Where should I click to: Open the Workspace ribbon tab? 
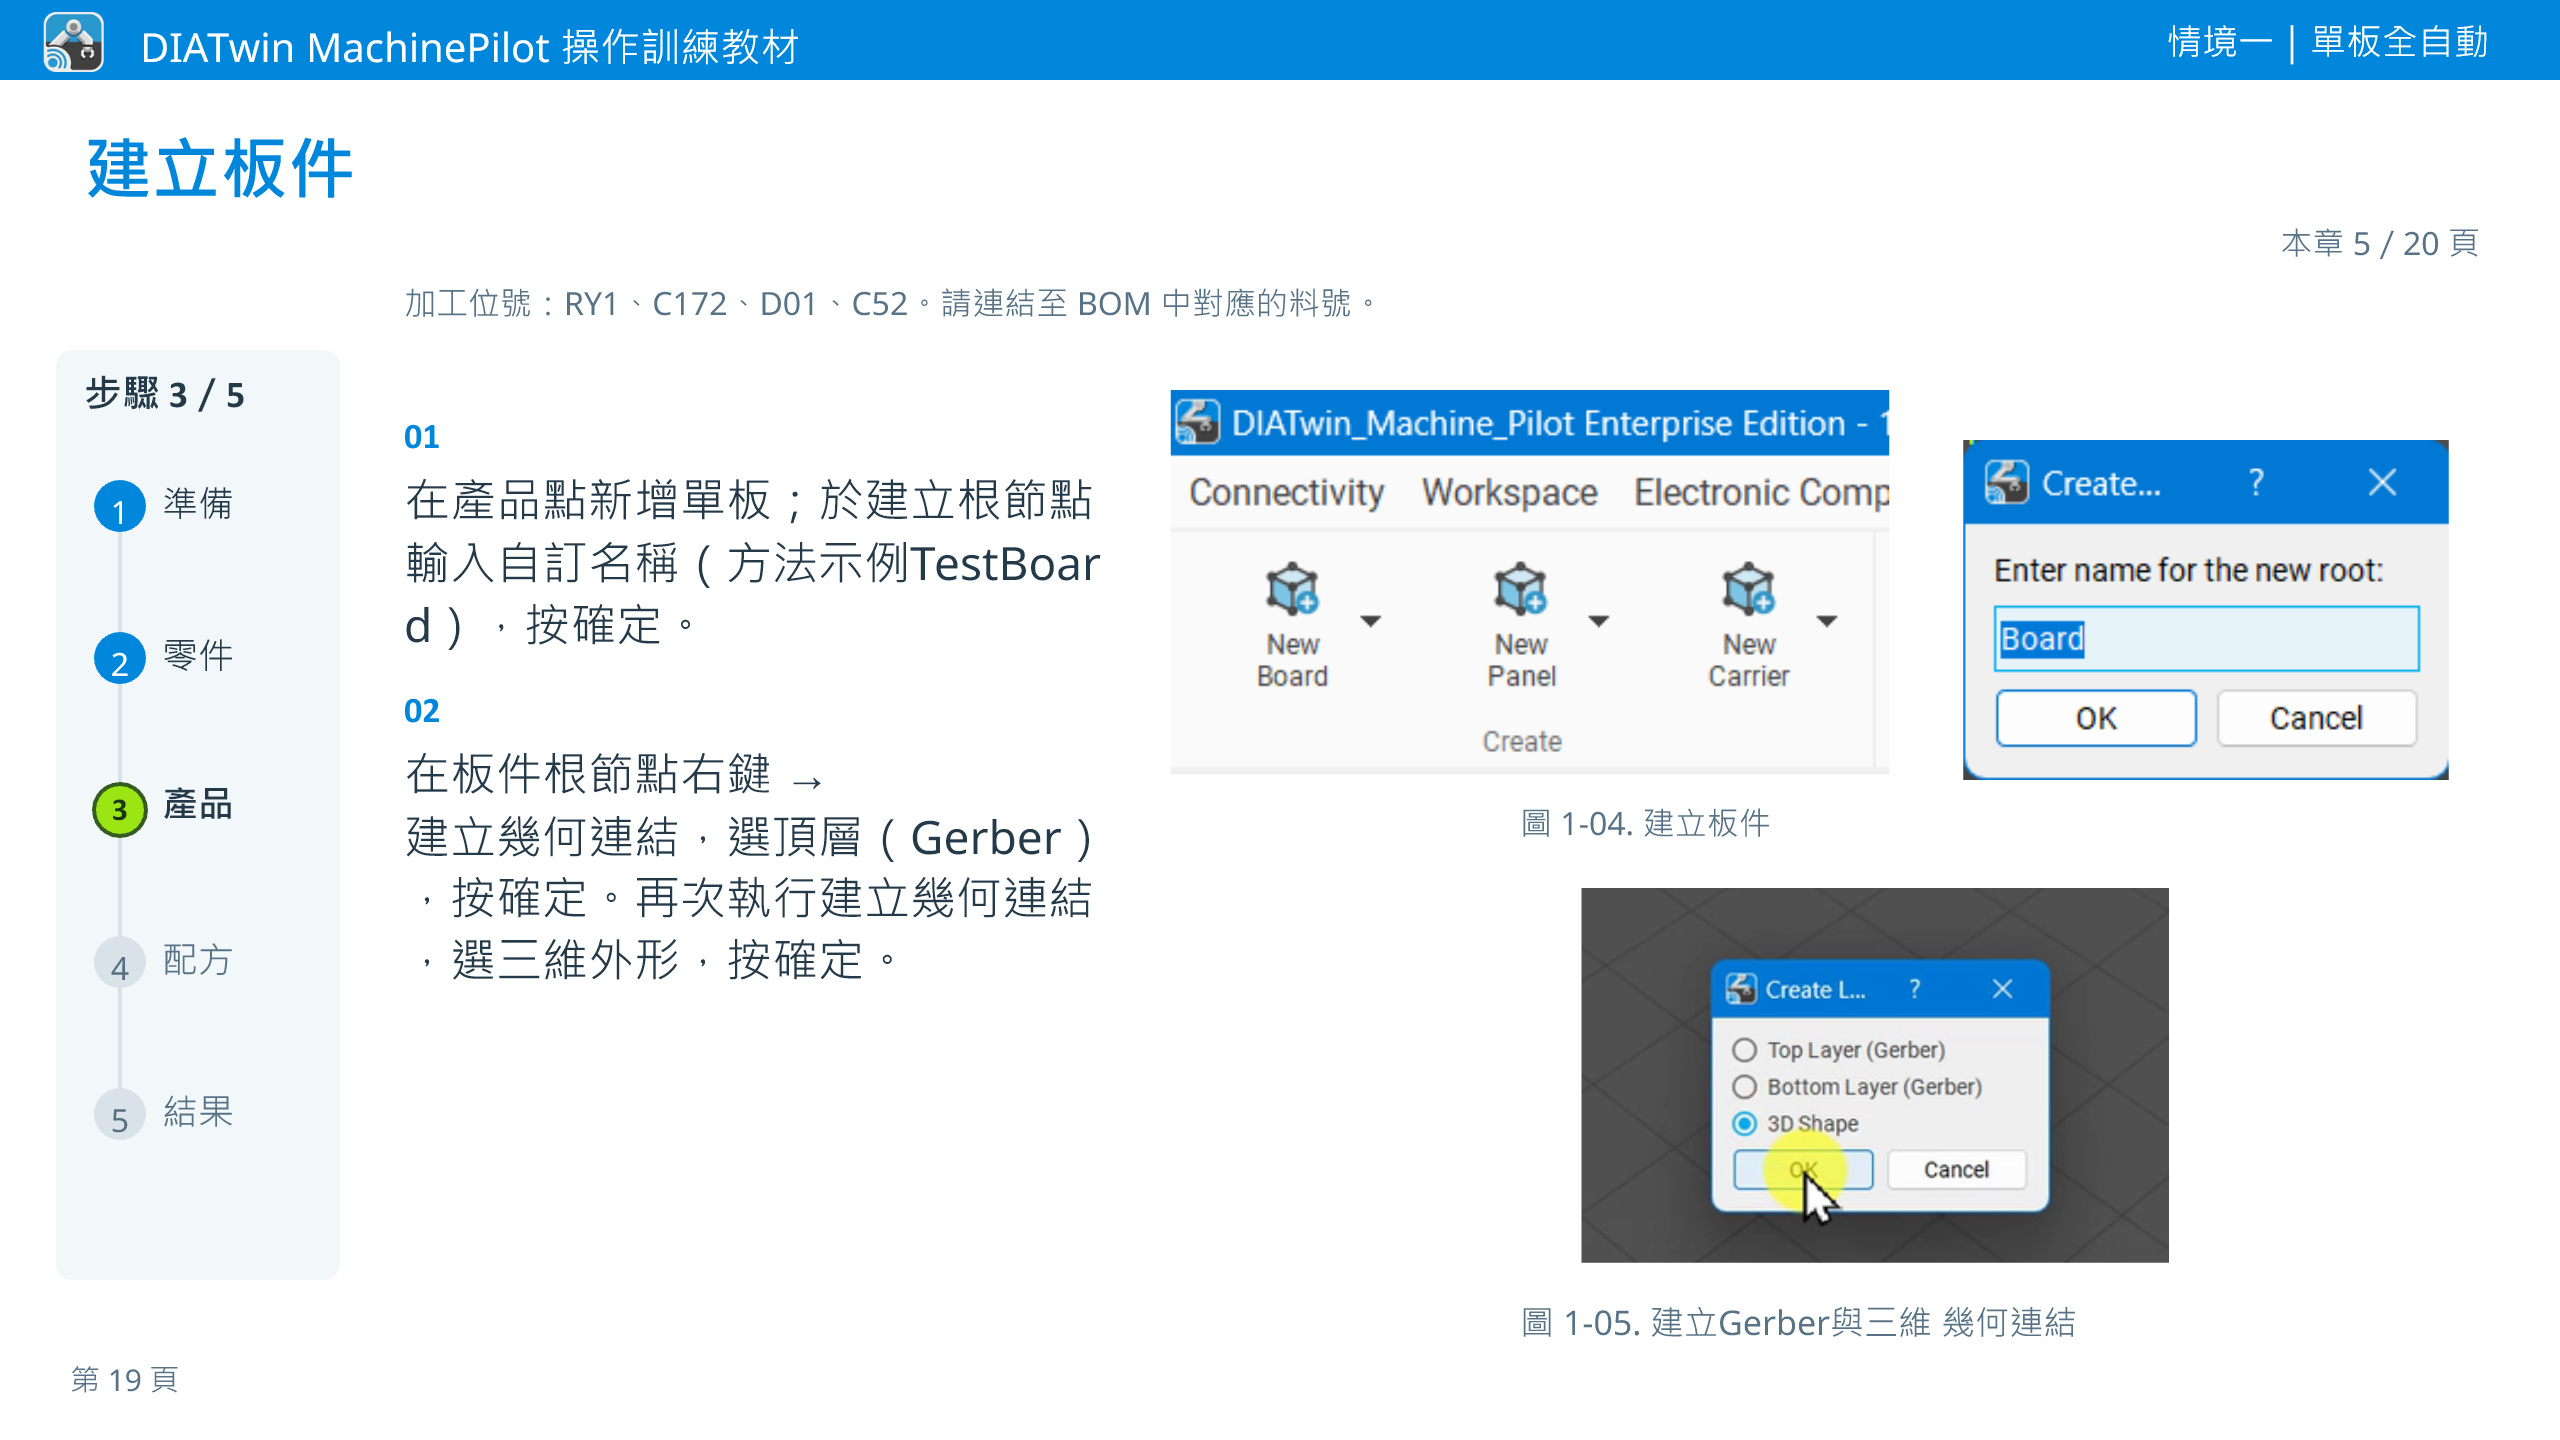(1510, 493)
